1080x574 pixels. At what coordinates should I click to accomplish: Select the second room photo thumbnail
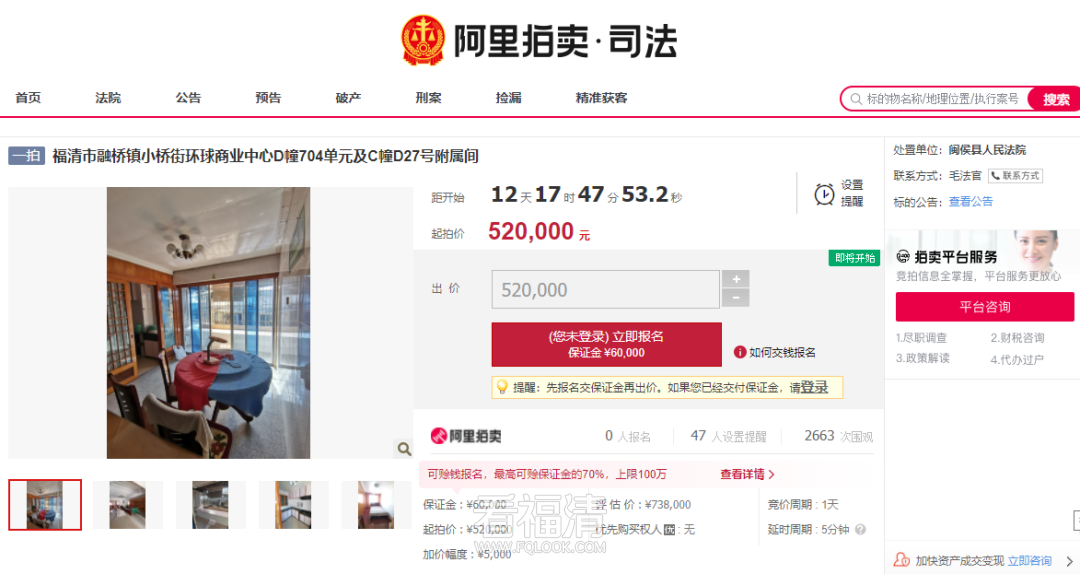pos(127,505)
